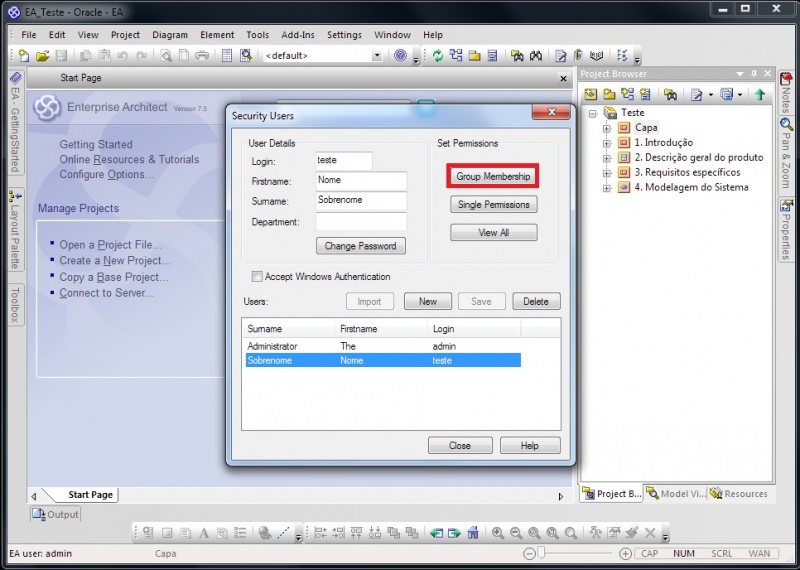Open the Settings menu
This screenshot has width=800, height=570.
(x=344, y=35)
